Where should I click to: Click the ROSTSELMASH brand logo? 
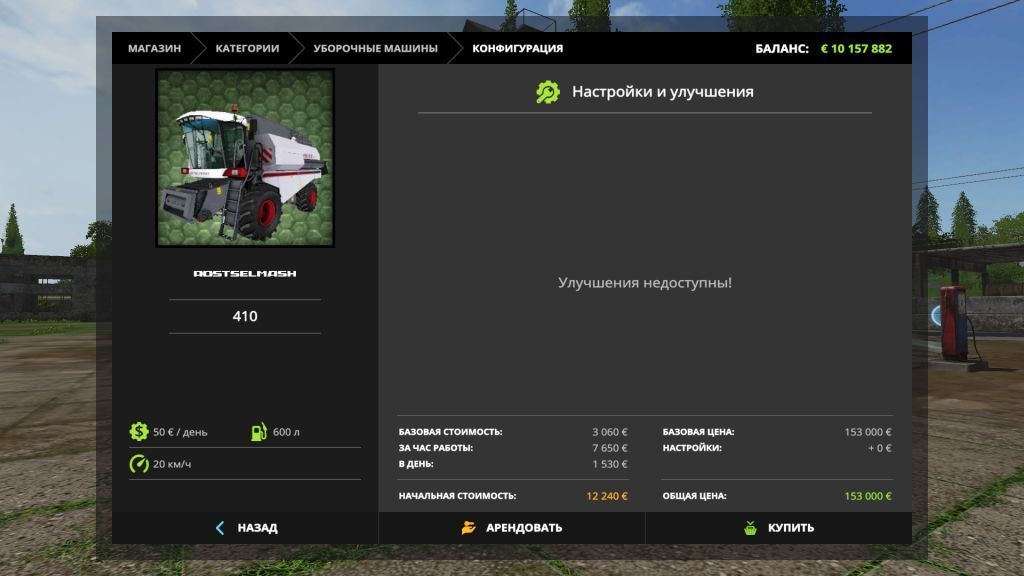point(245,273)
